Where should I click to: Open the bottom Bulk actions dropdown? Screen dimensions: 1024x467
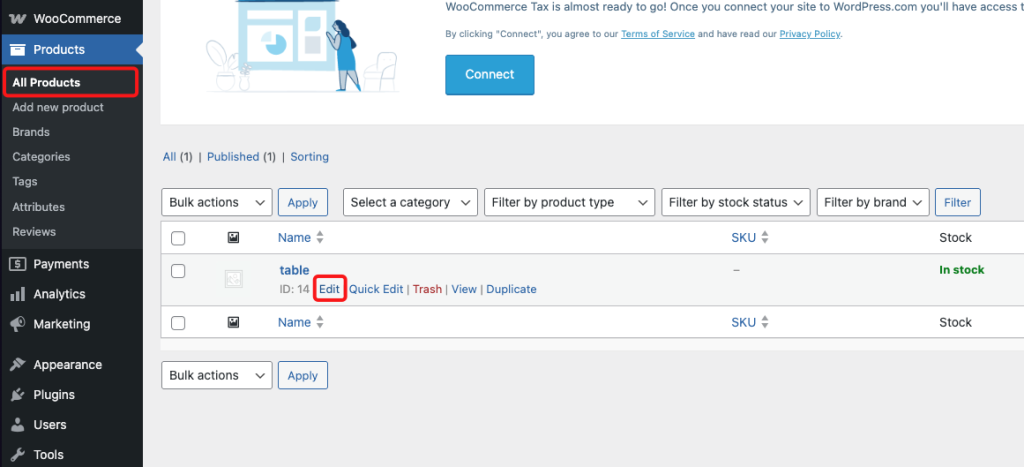pyautogui.click(x=217, y=376)
